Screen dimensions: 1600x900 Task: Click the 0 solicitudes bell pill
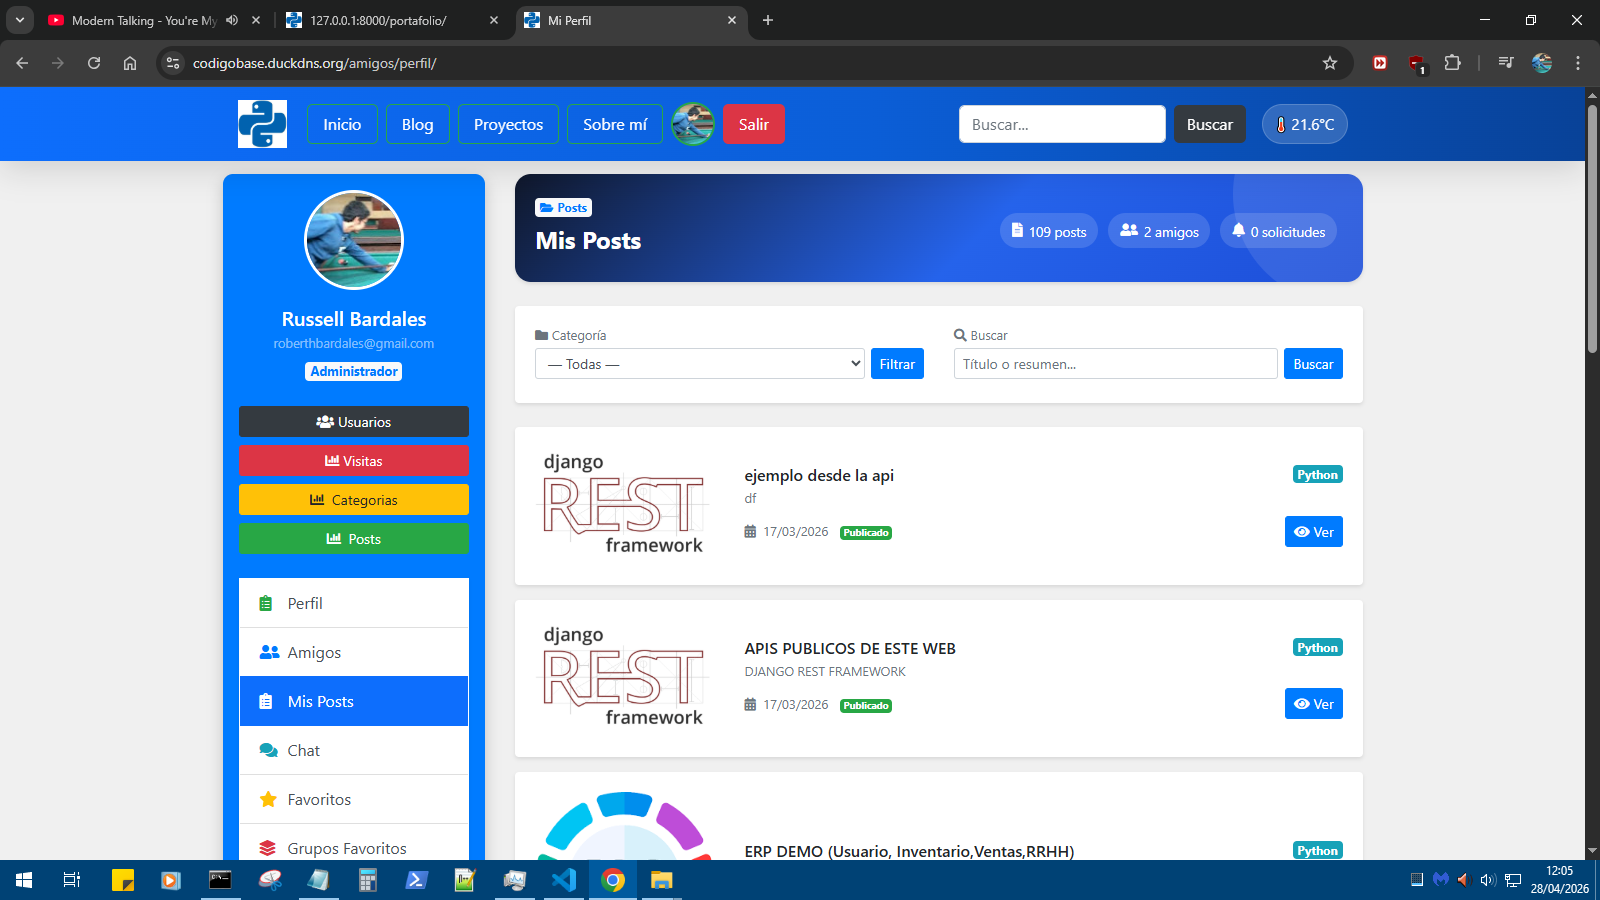[x=1278, y=231]
